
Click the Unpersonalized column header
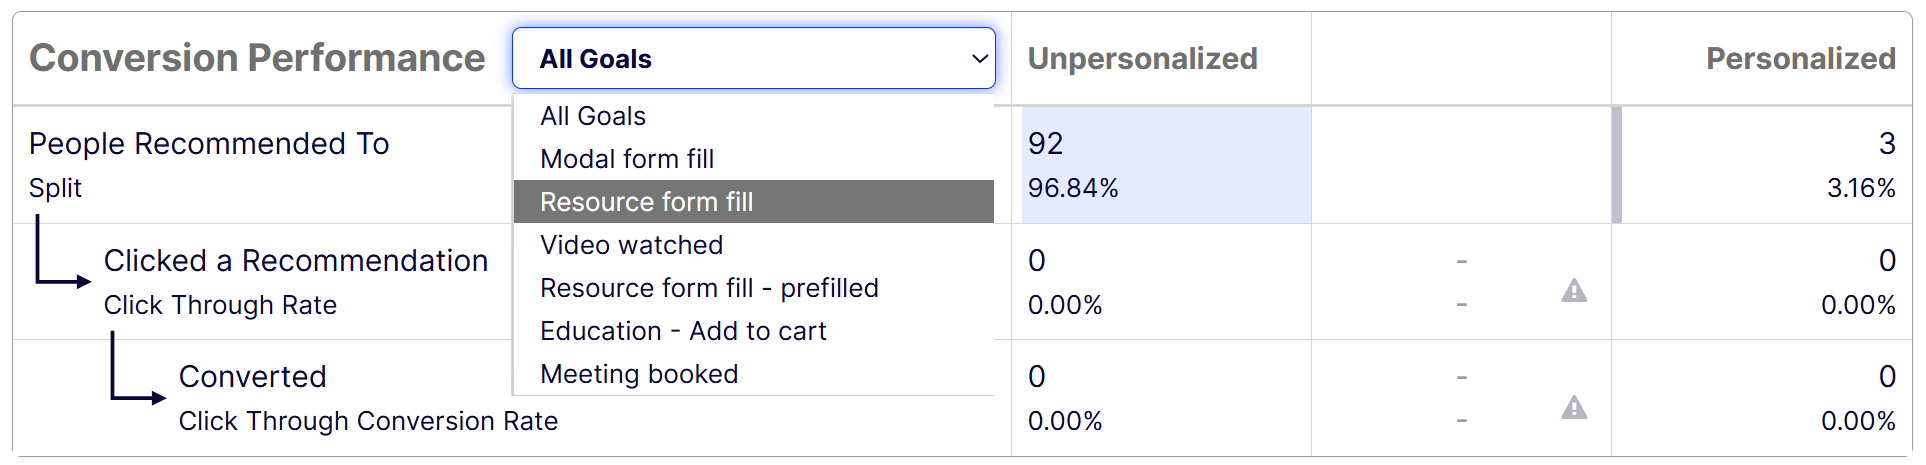tap(1142, 59)
